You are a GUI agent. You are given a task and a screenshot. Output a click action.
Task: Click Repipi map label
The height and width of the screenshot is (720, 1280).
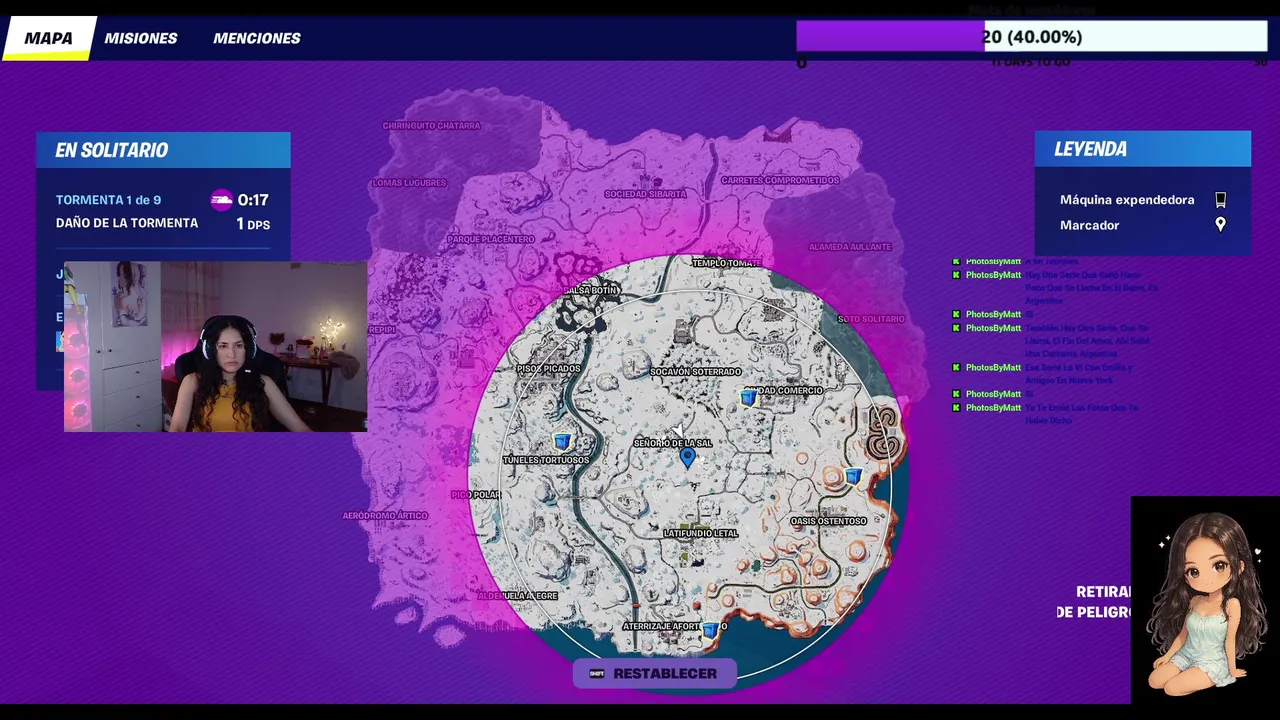click(383, 330)
